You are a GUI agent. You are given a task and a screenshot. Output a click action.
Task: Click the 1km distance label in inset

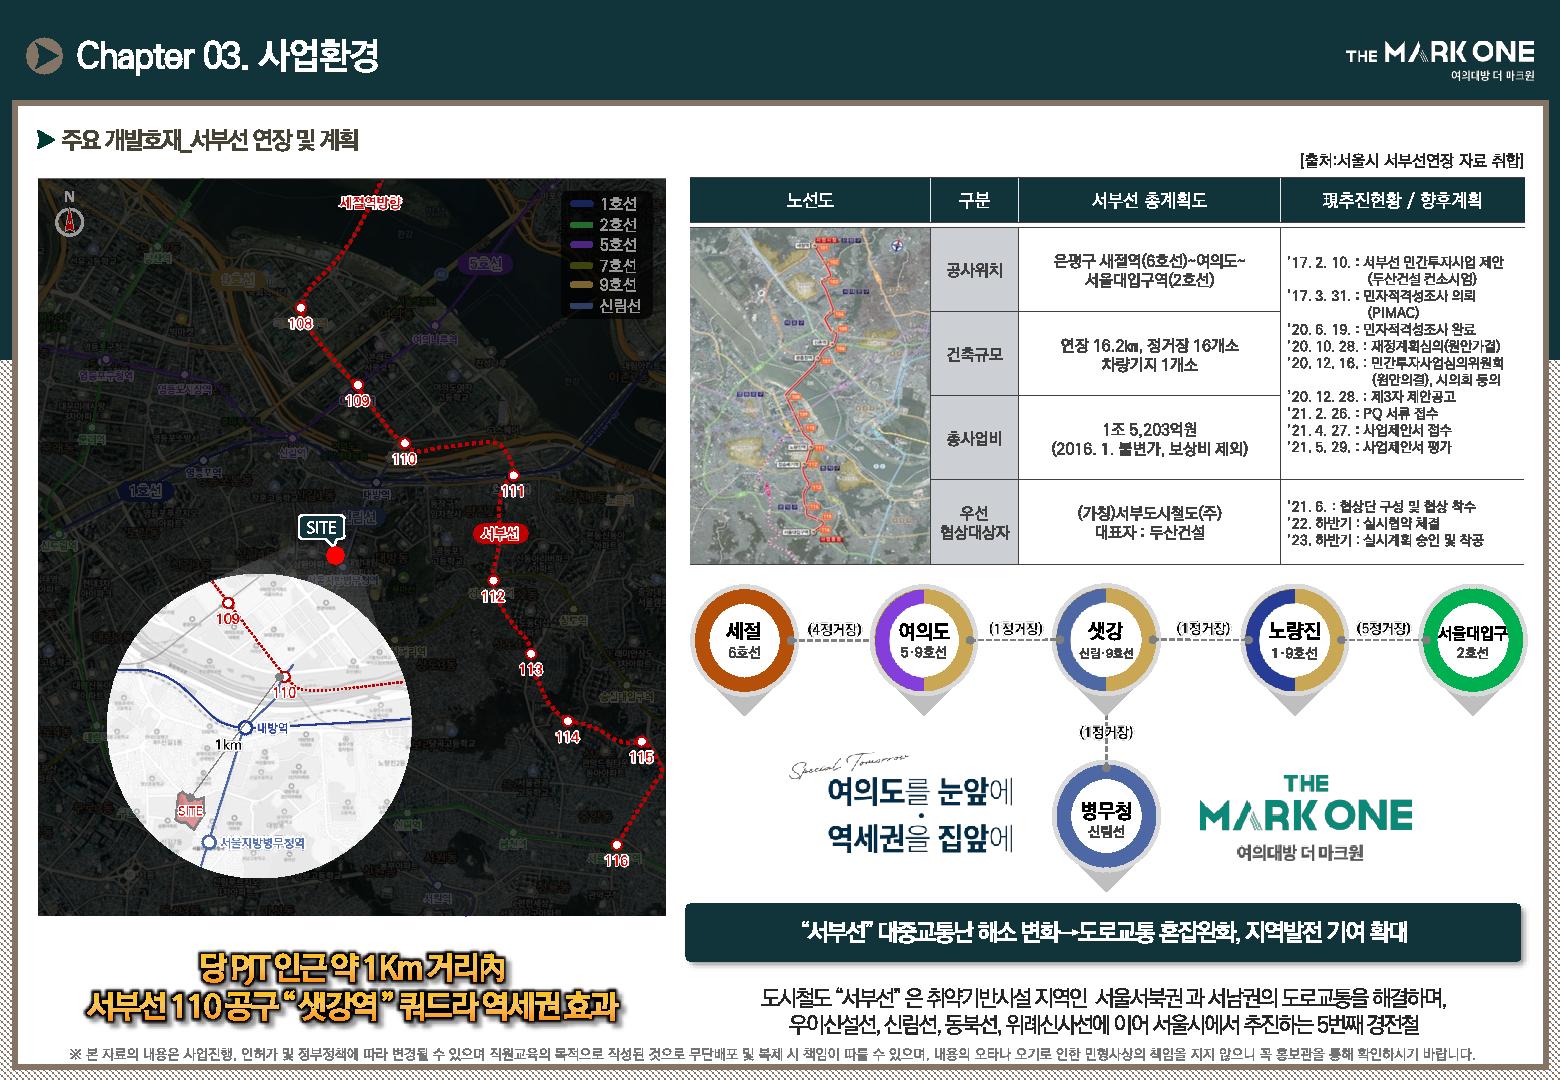228,745
